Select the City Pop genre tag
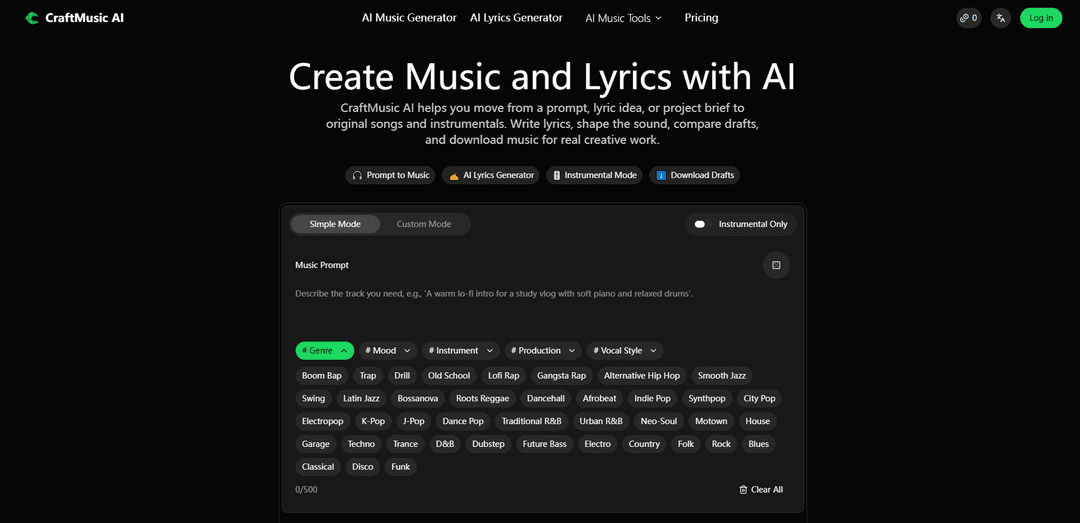 [759, 398]
